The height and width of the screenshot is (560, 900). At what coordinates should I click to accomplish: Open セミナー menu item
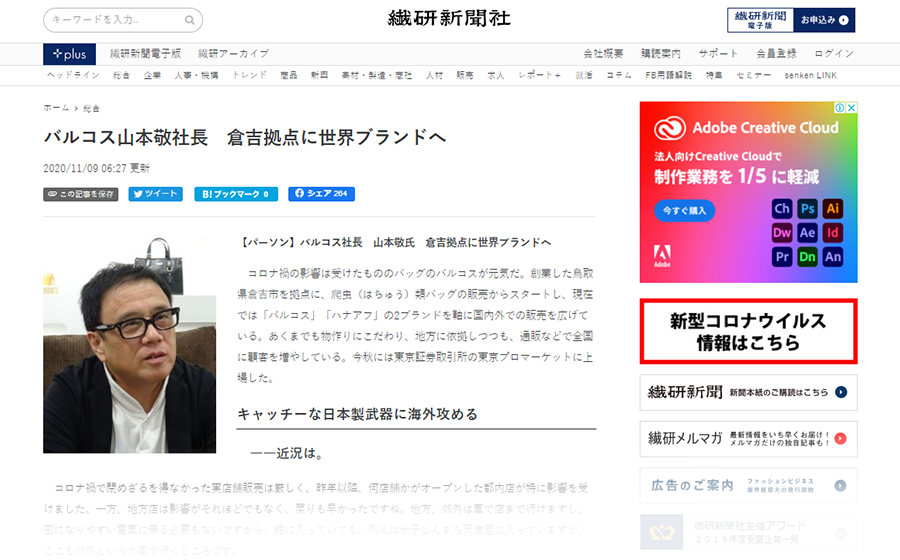754,75
